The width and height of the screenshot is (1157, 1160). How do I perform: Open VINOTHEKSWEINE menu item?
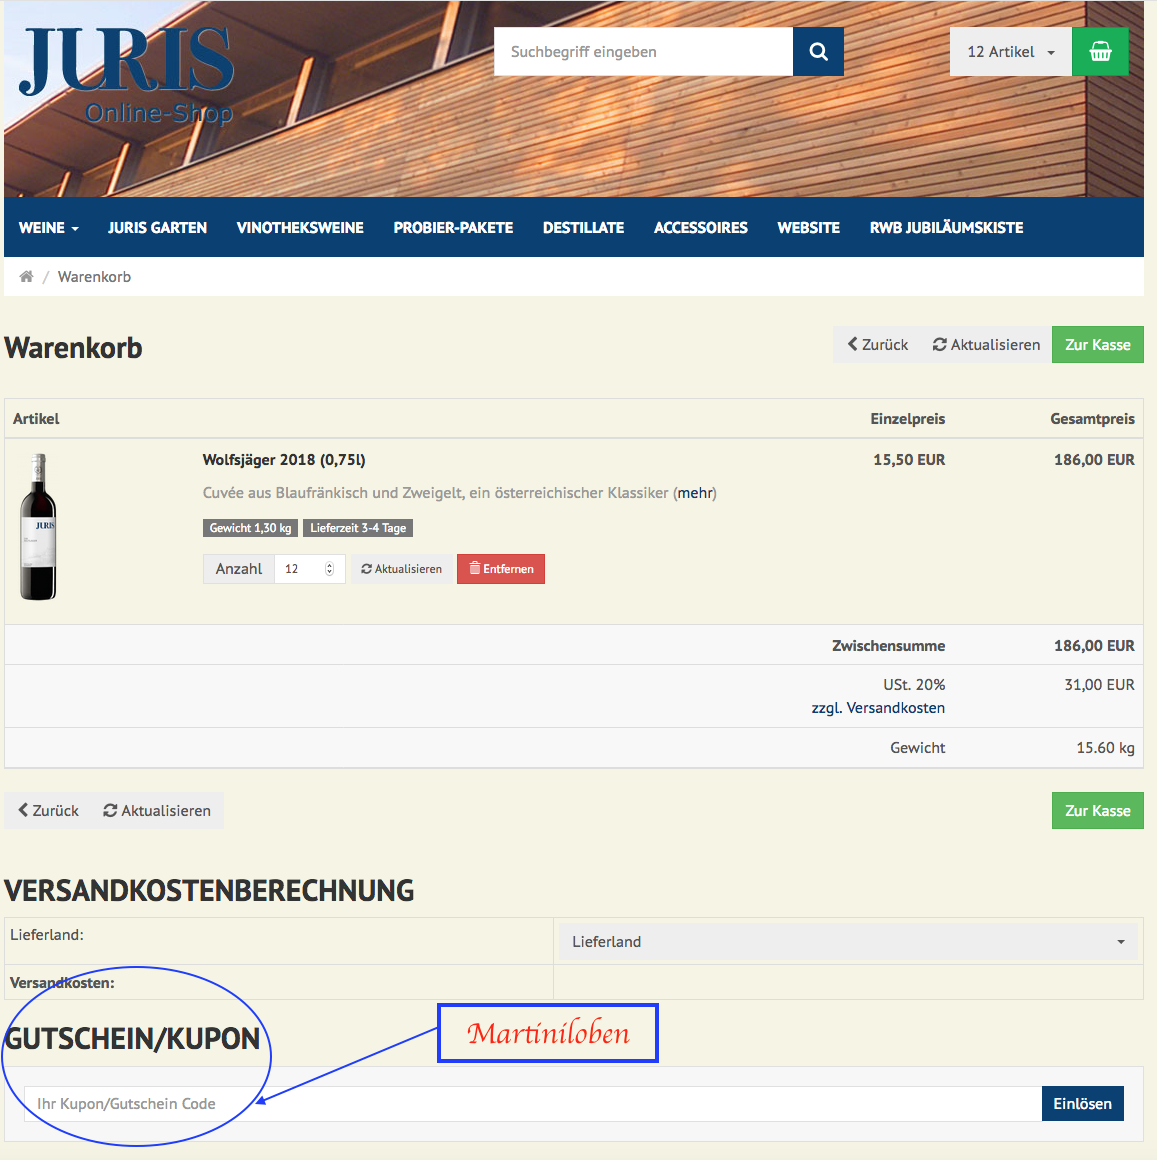coord(300,228)
